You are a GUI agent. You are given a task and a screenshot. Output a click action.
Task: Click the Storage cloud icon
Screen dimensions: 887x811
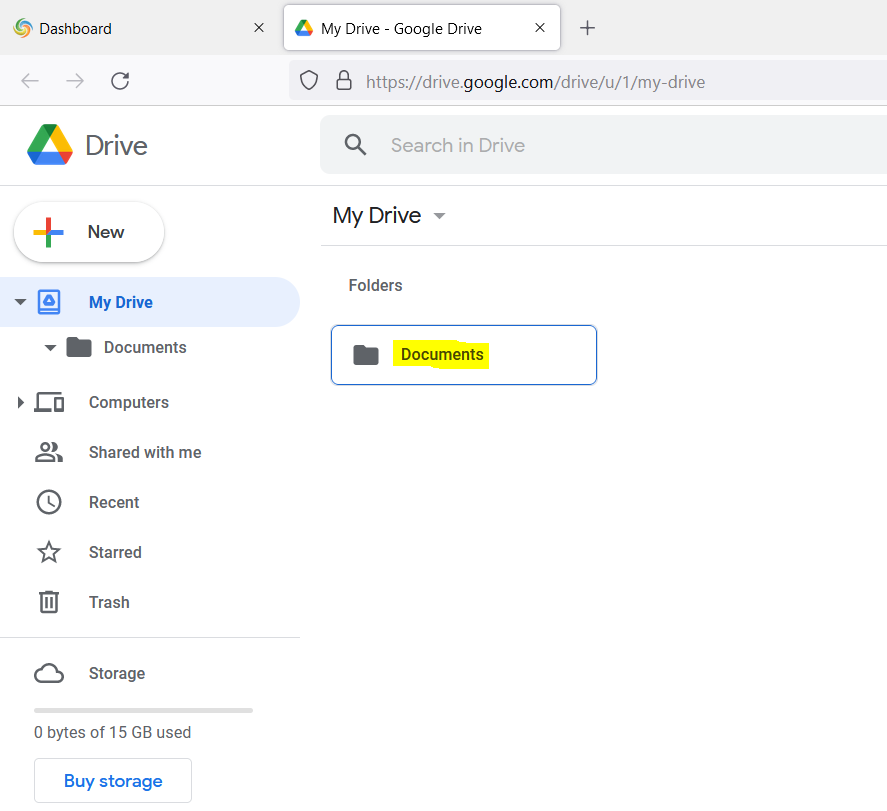pyautogui.click(x=49, y=674)
